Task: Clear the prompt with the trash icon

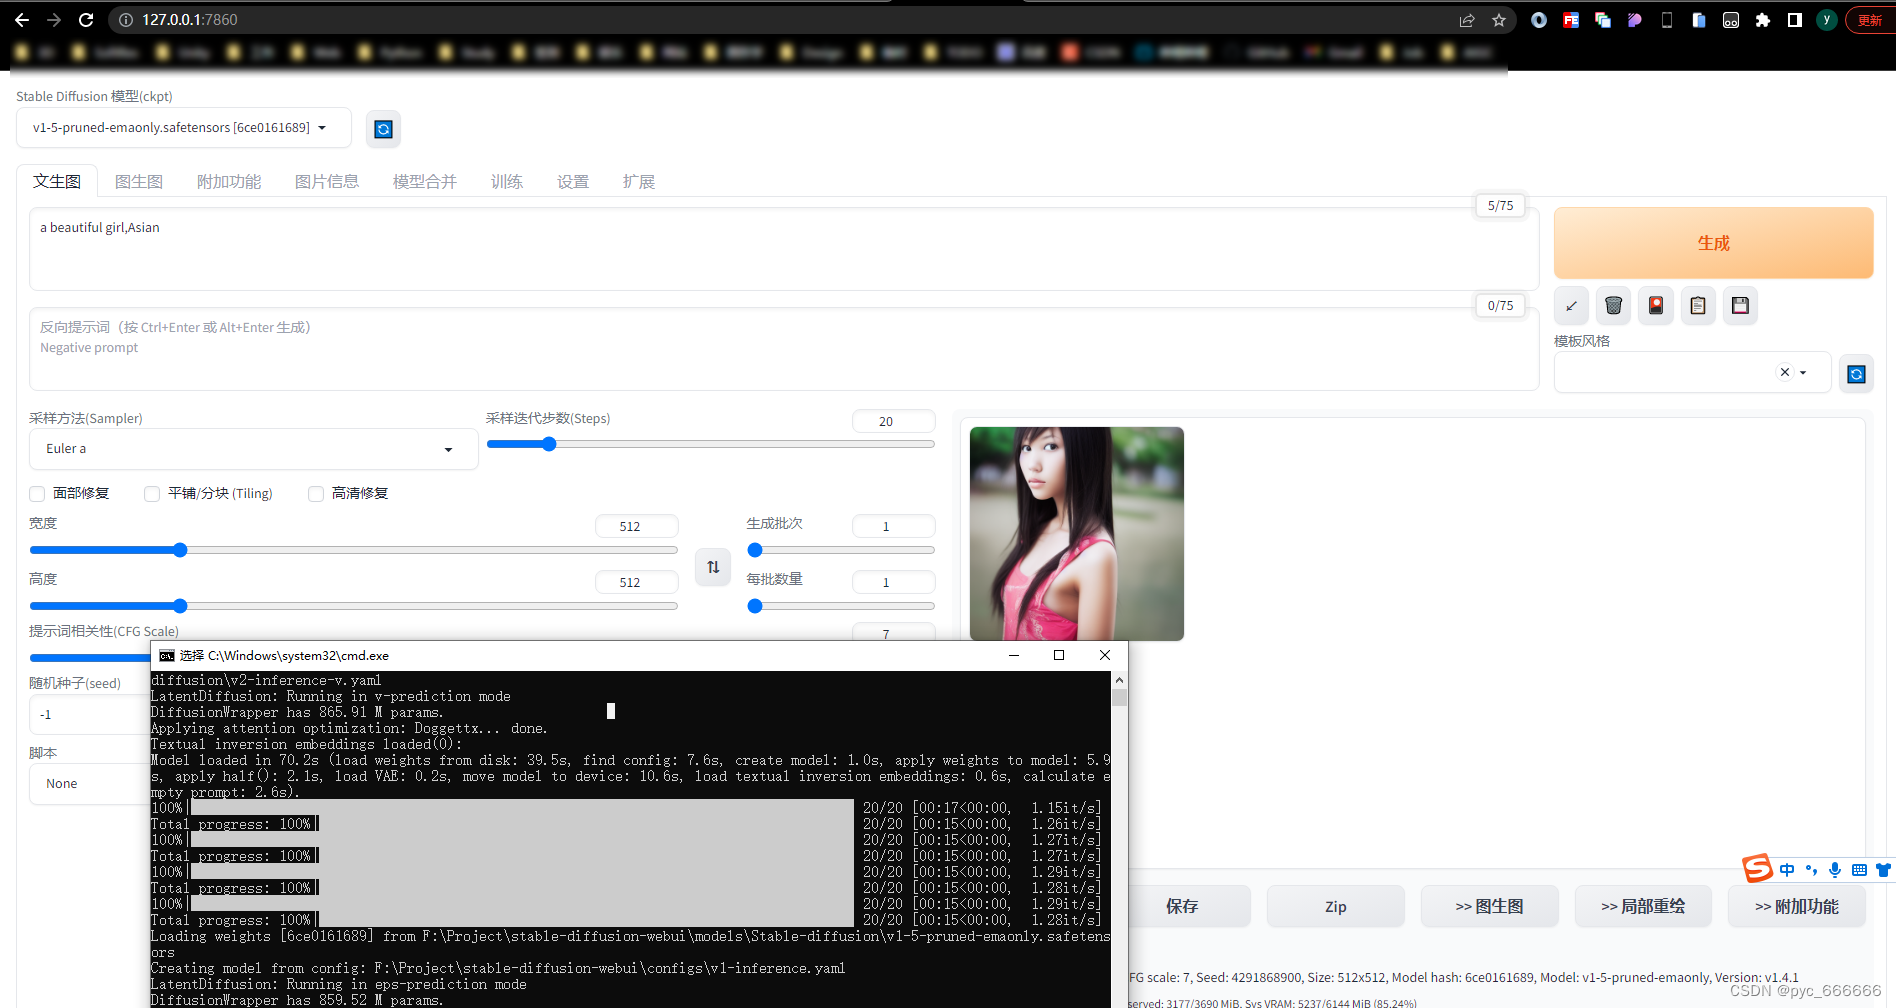Action: click(x=1612, y=305)
